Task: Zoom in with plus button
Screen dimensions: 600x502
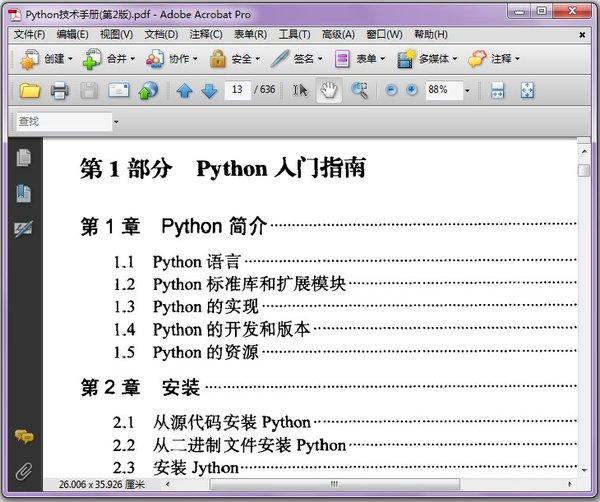Action: pos(412,90)
